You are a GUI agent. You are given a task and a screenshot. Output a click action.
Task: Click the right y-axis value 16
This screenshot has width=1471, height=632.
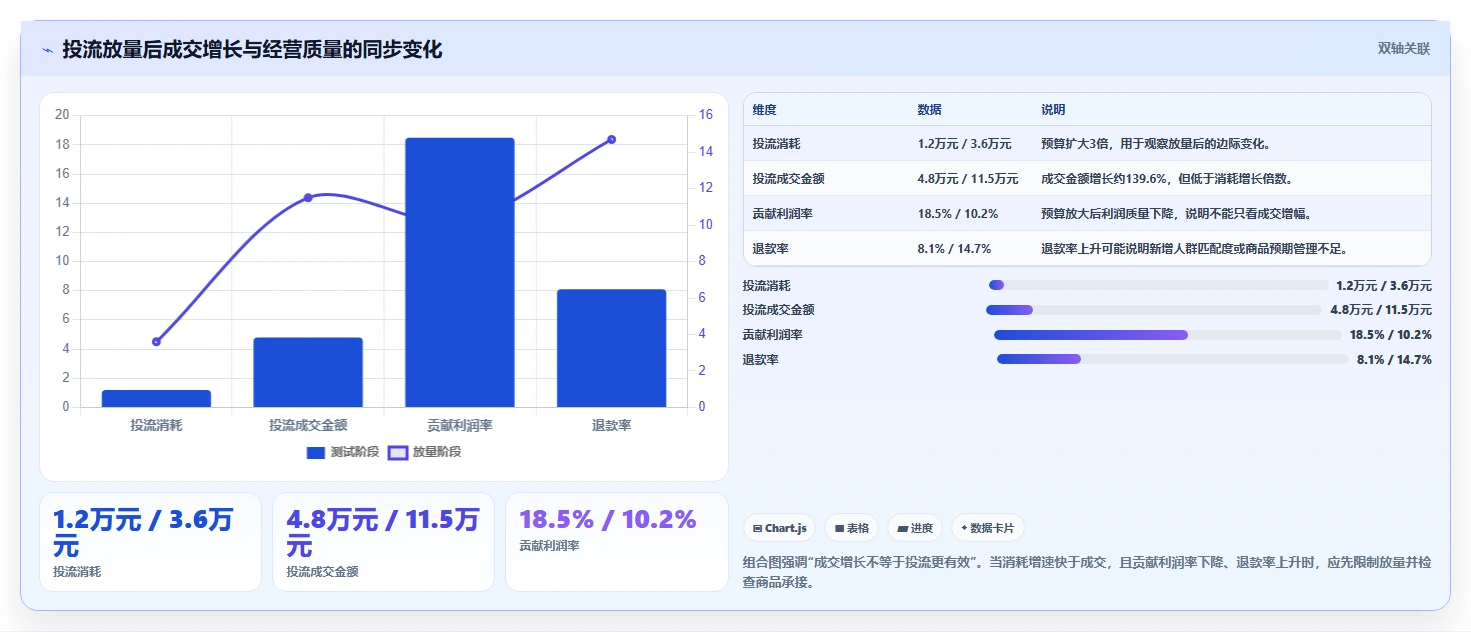coord(705,115)
